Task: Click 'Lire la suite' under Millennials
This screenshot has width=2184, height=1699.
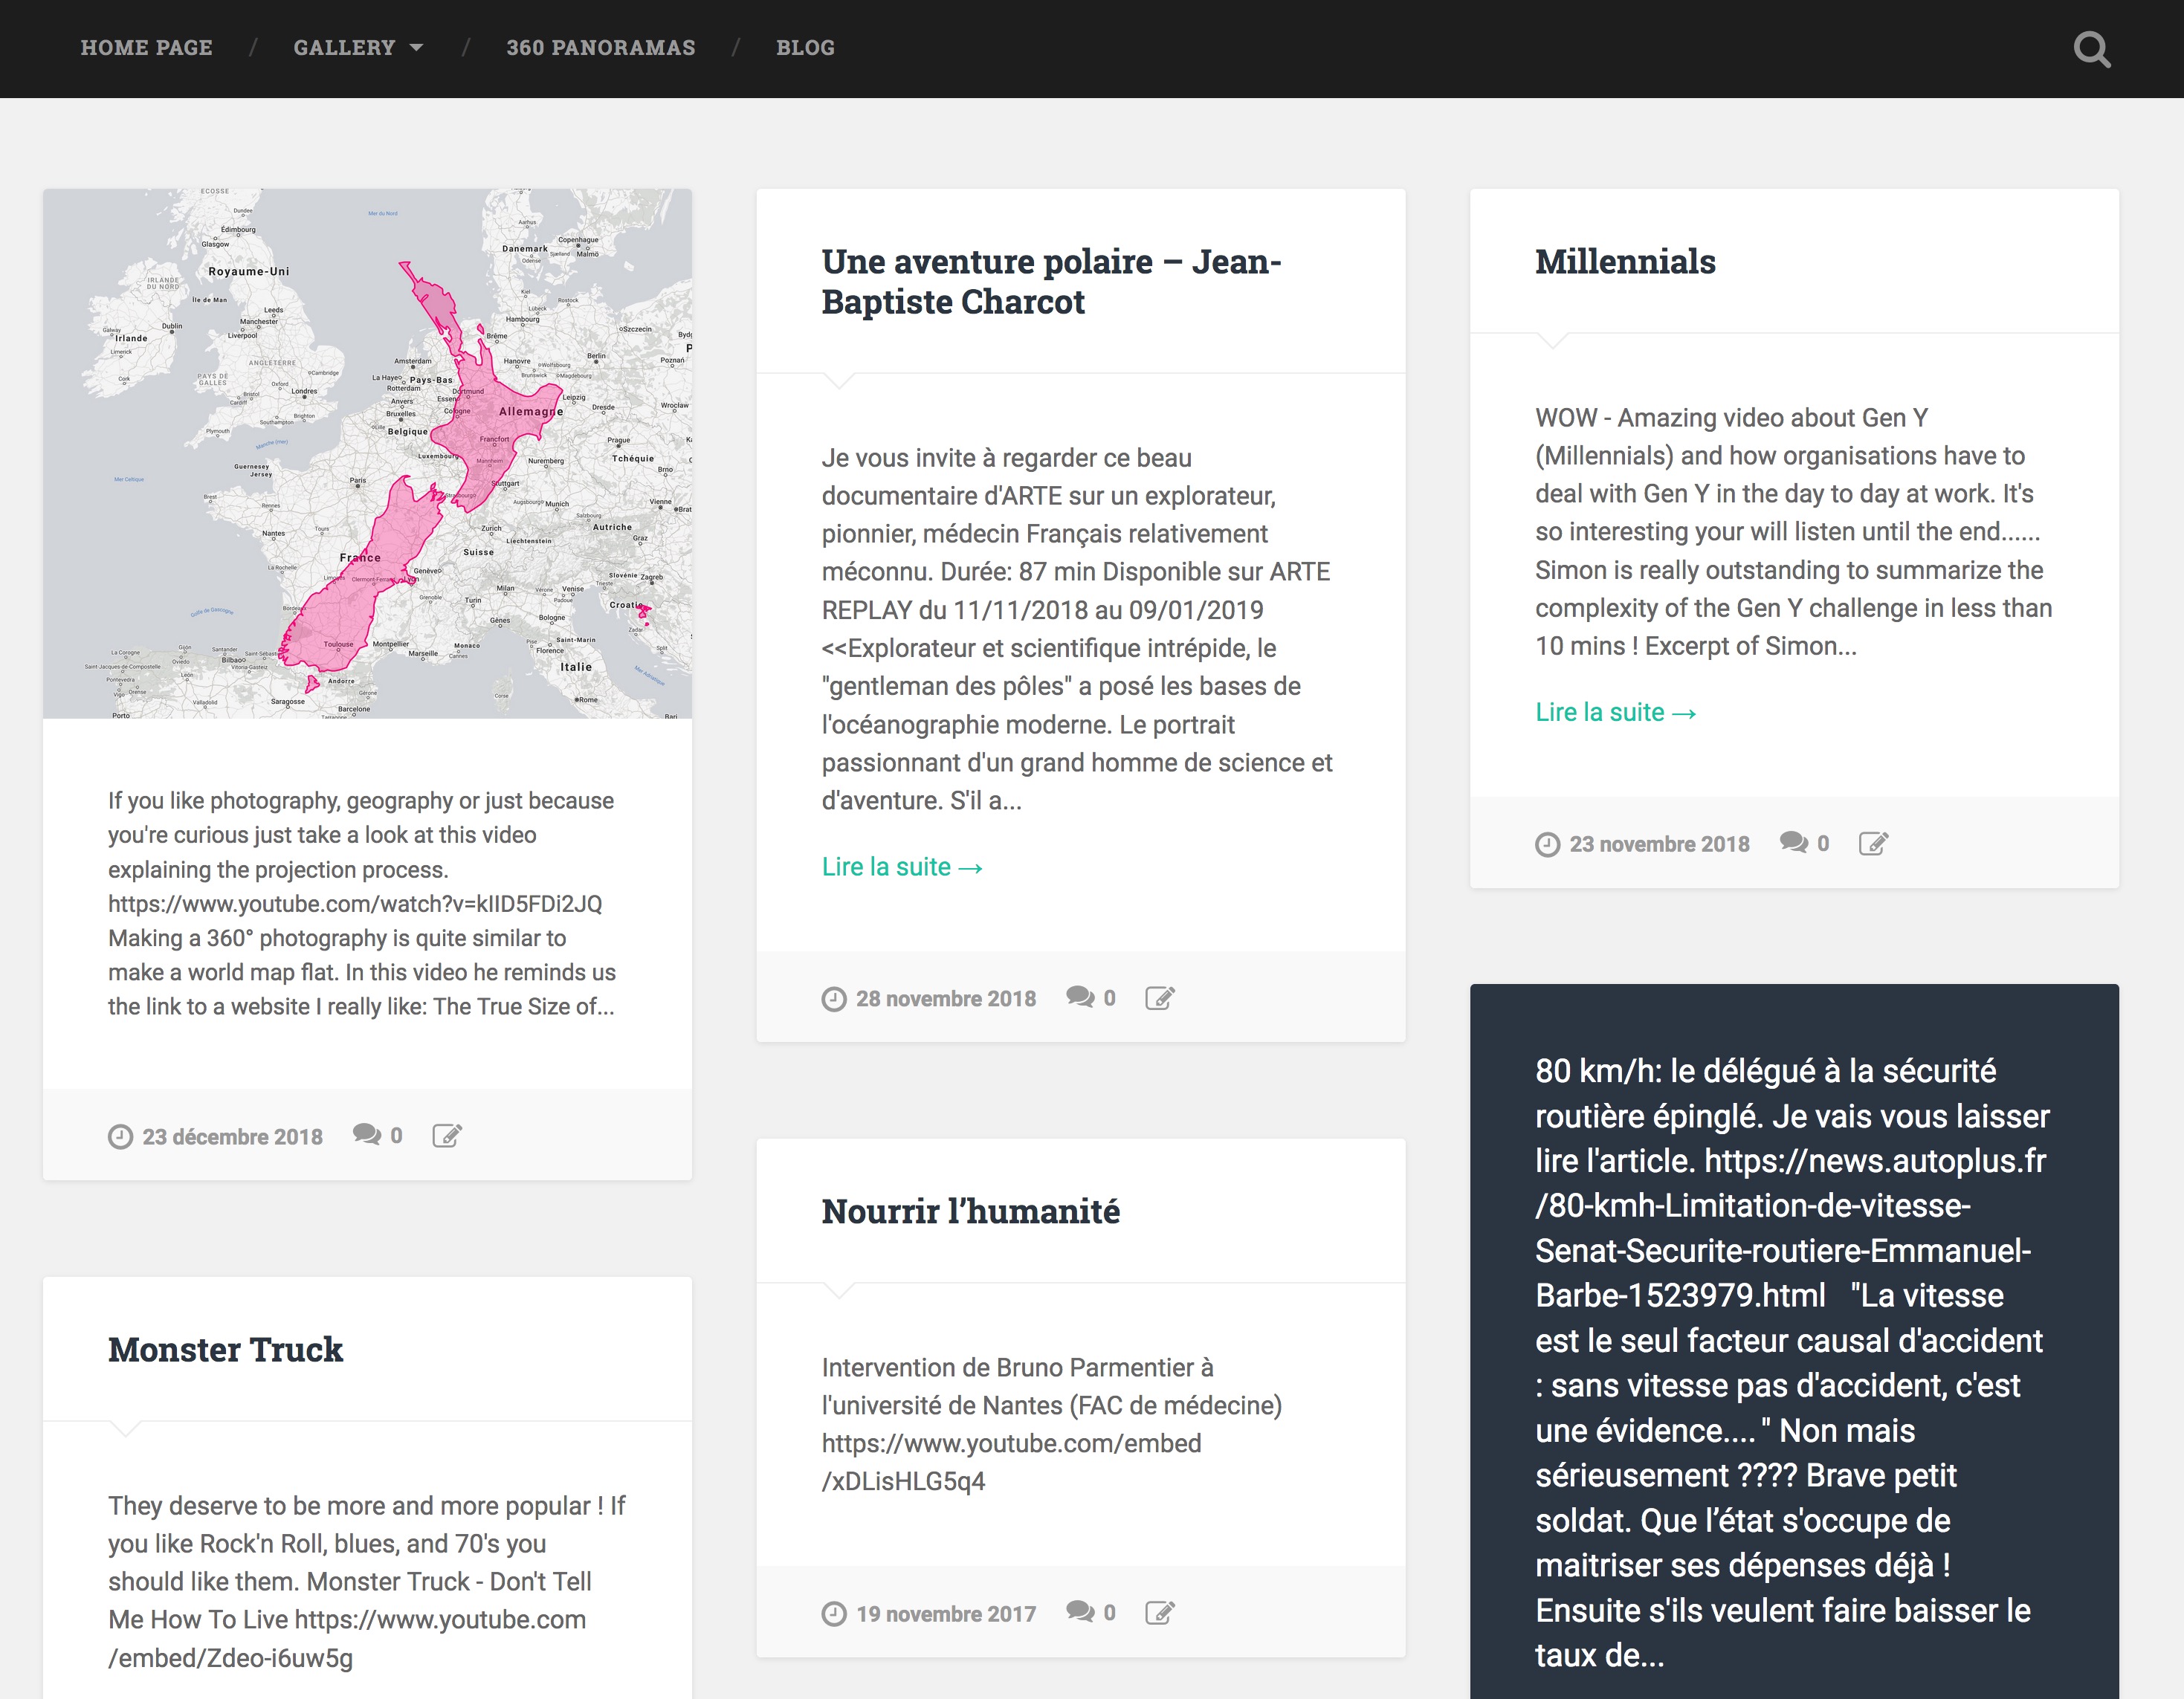Action: 1615,713
